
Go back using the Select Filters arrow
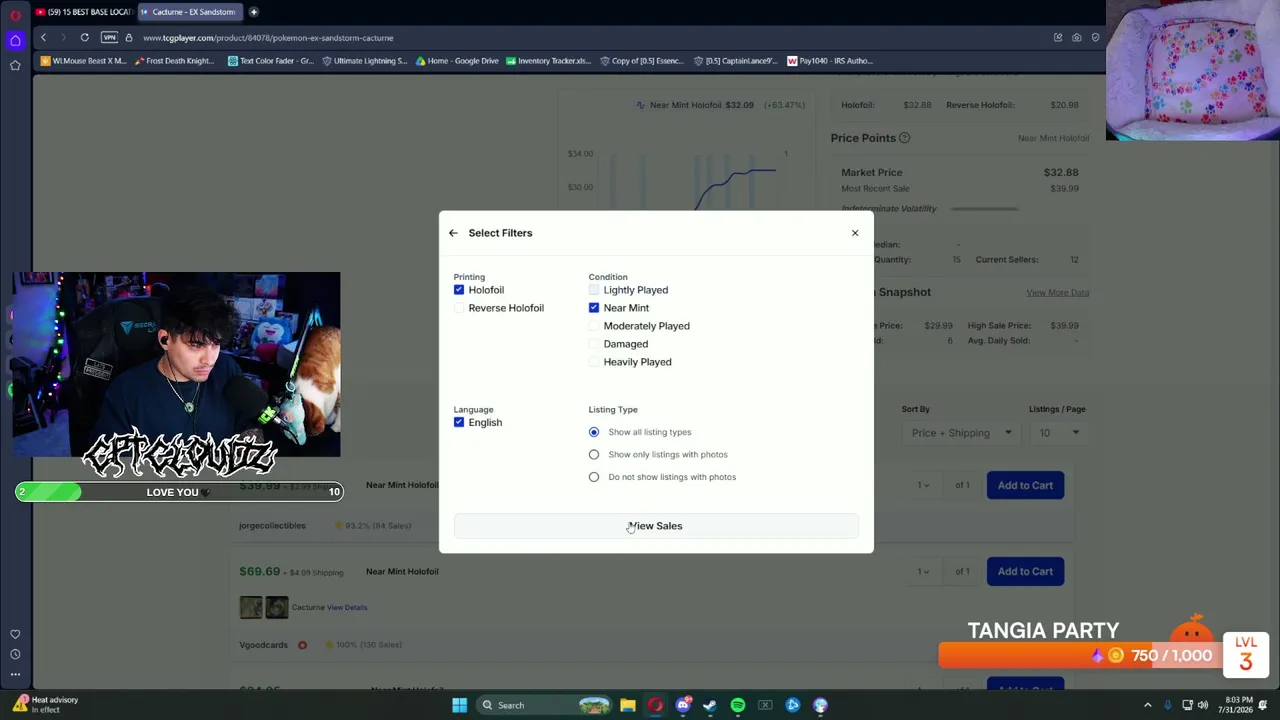click(x=453, y=233)
